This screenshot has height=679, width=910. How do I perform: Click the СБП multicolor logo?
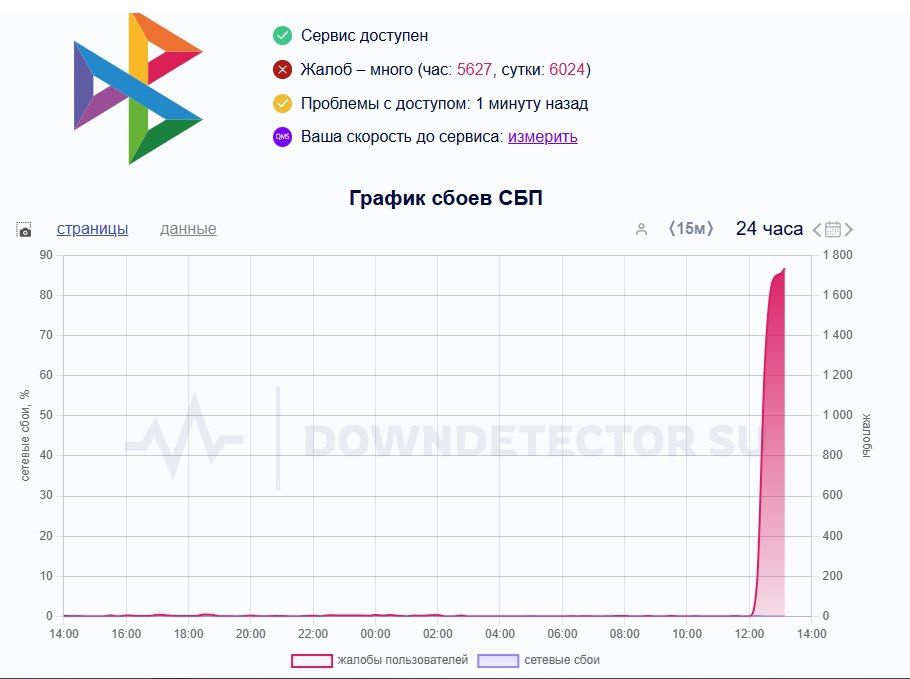pyautogui.click(x=138, y=88)
